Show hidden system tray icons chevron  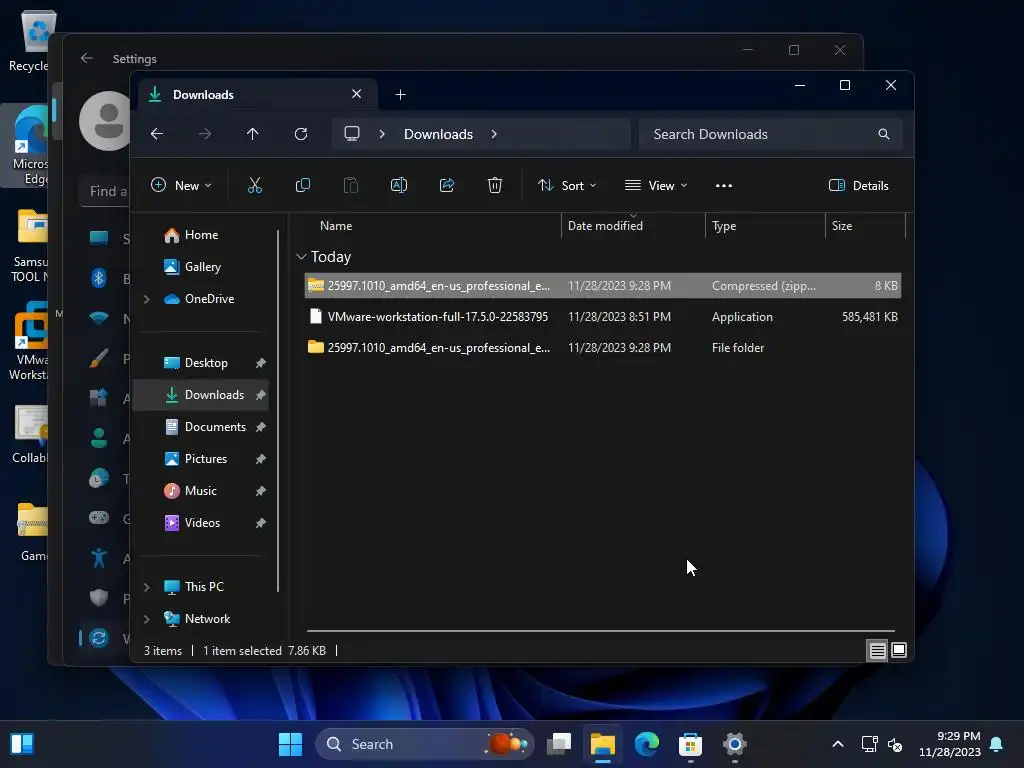coord(838,744)
